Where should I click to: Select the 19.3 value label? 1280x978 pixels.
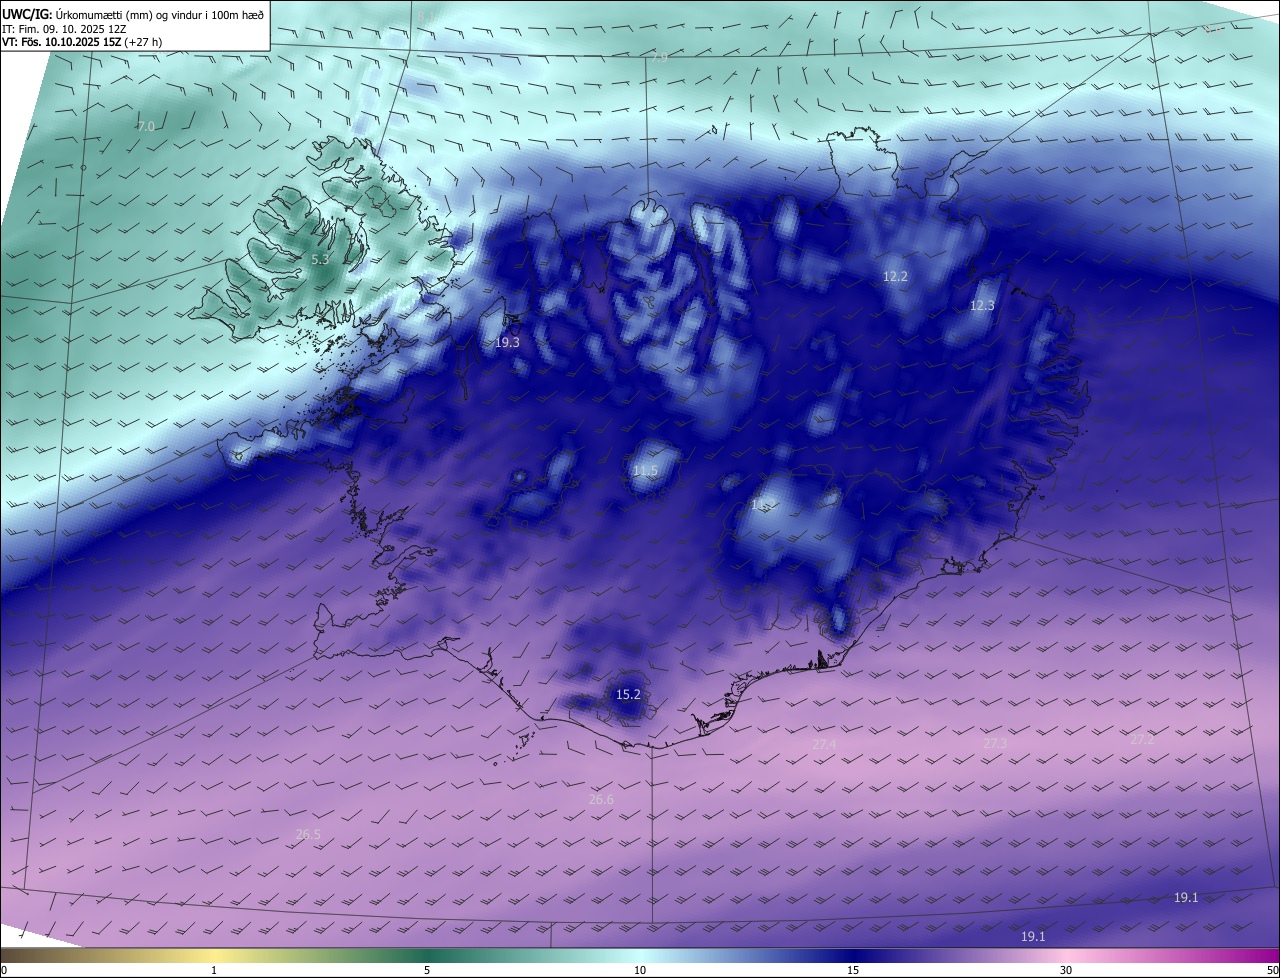[507, 342]
